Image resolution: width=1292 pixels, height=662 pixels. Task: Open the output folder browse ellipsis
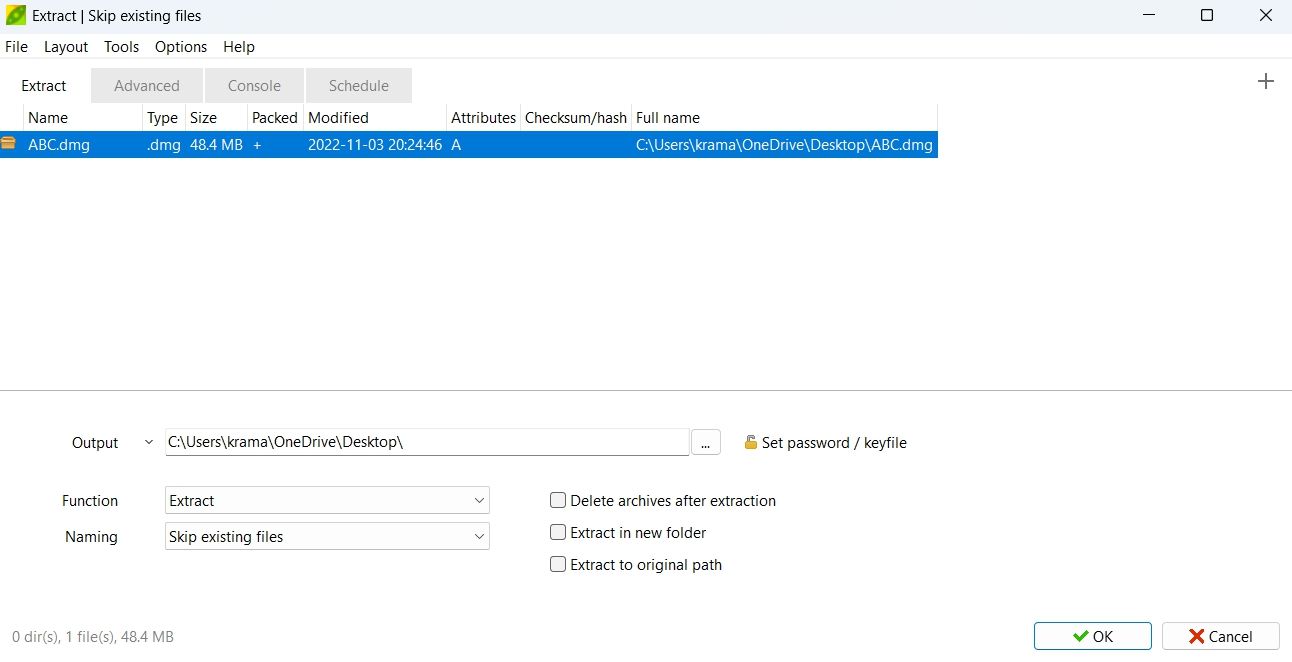(706, 441)
